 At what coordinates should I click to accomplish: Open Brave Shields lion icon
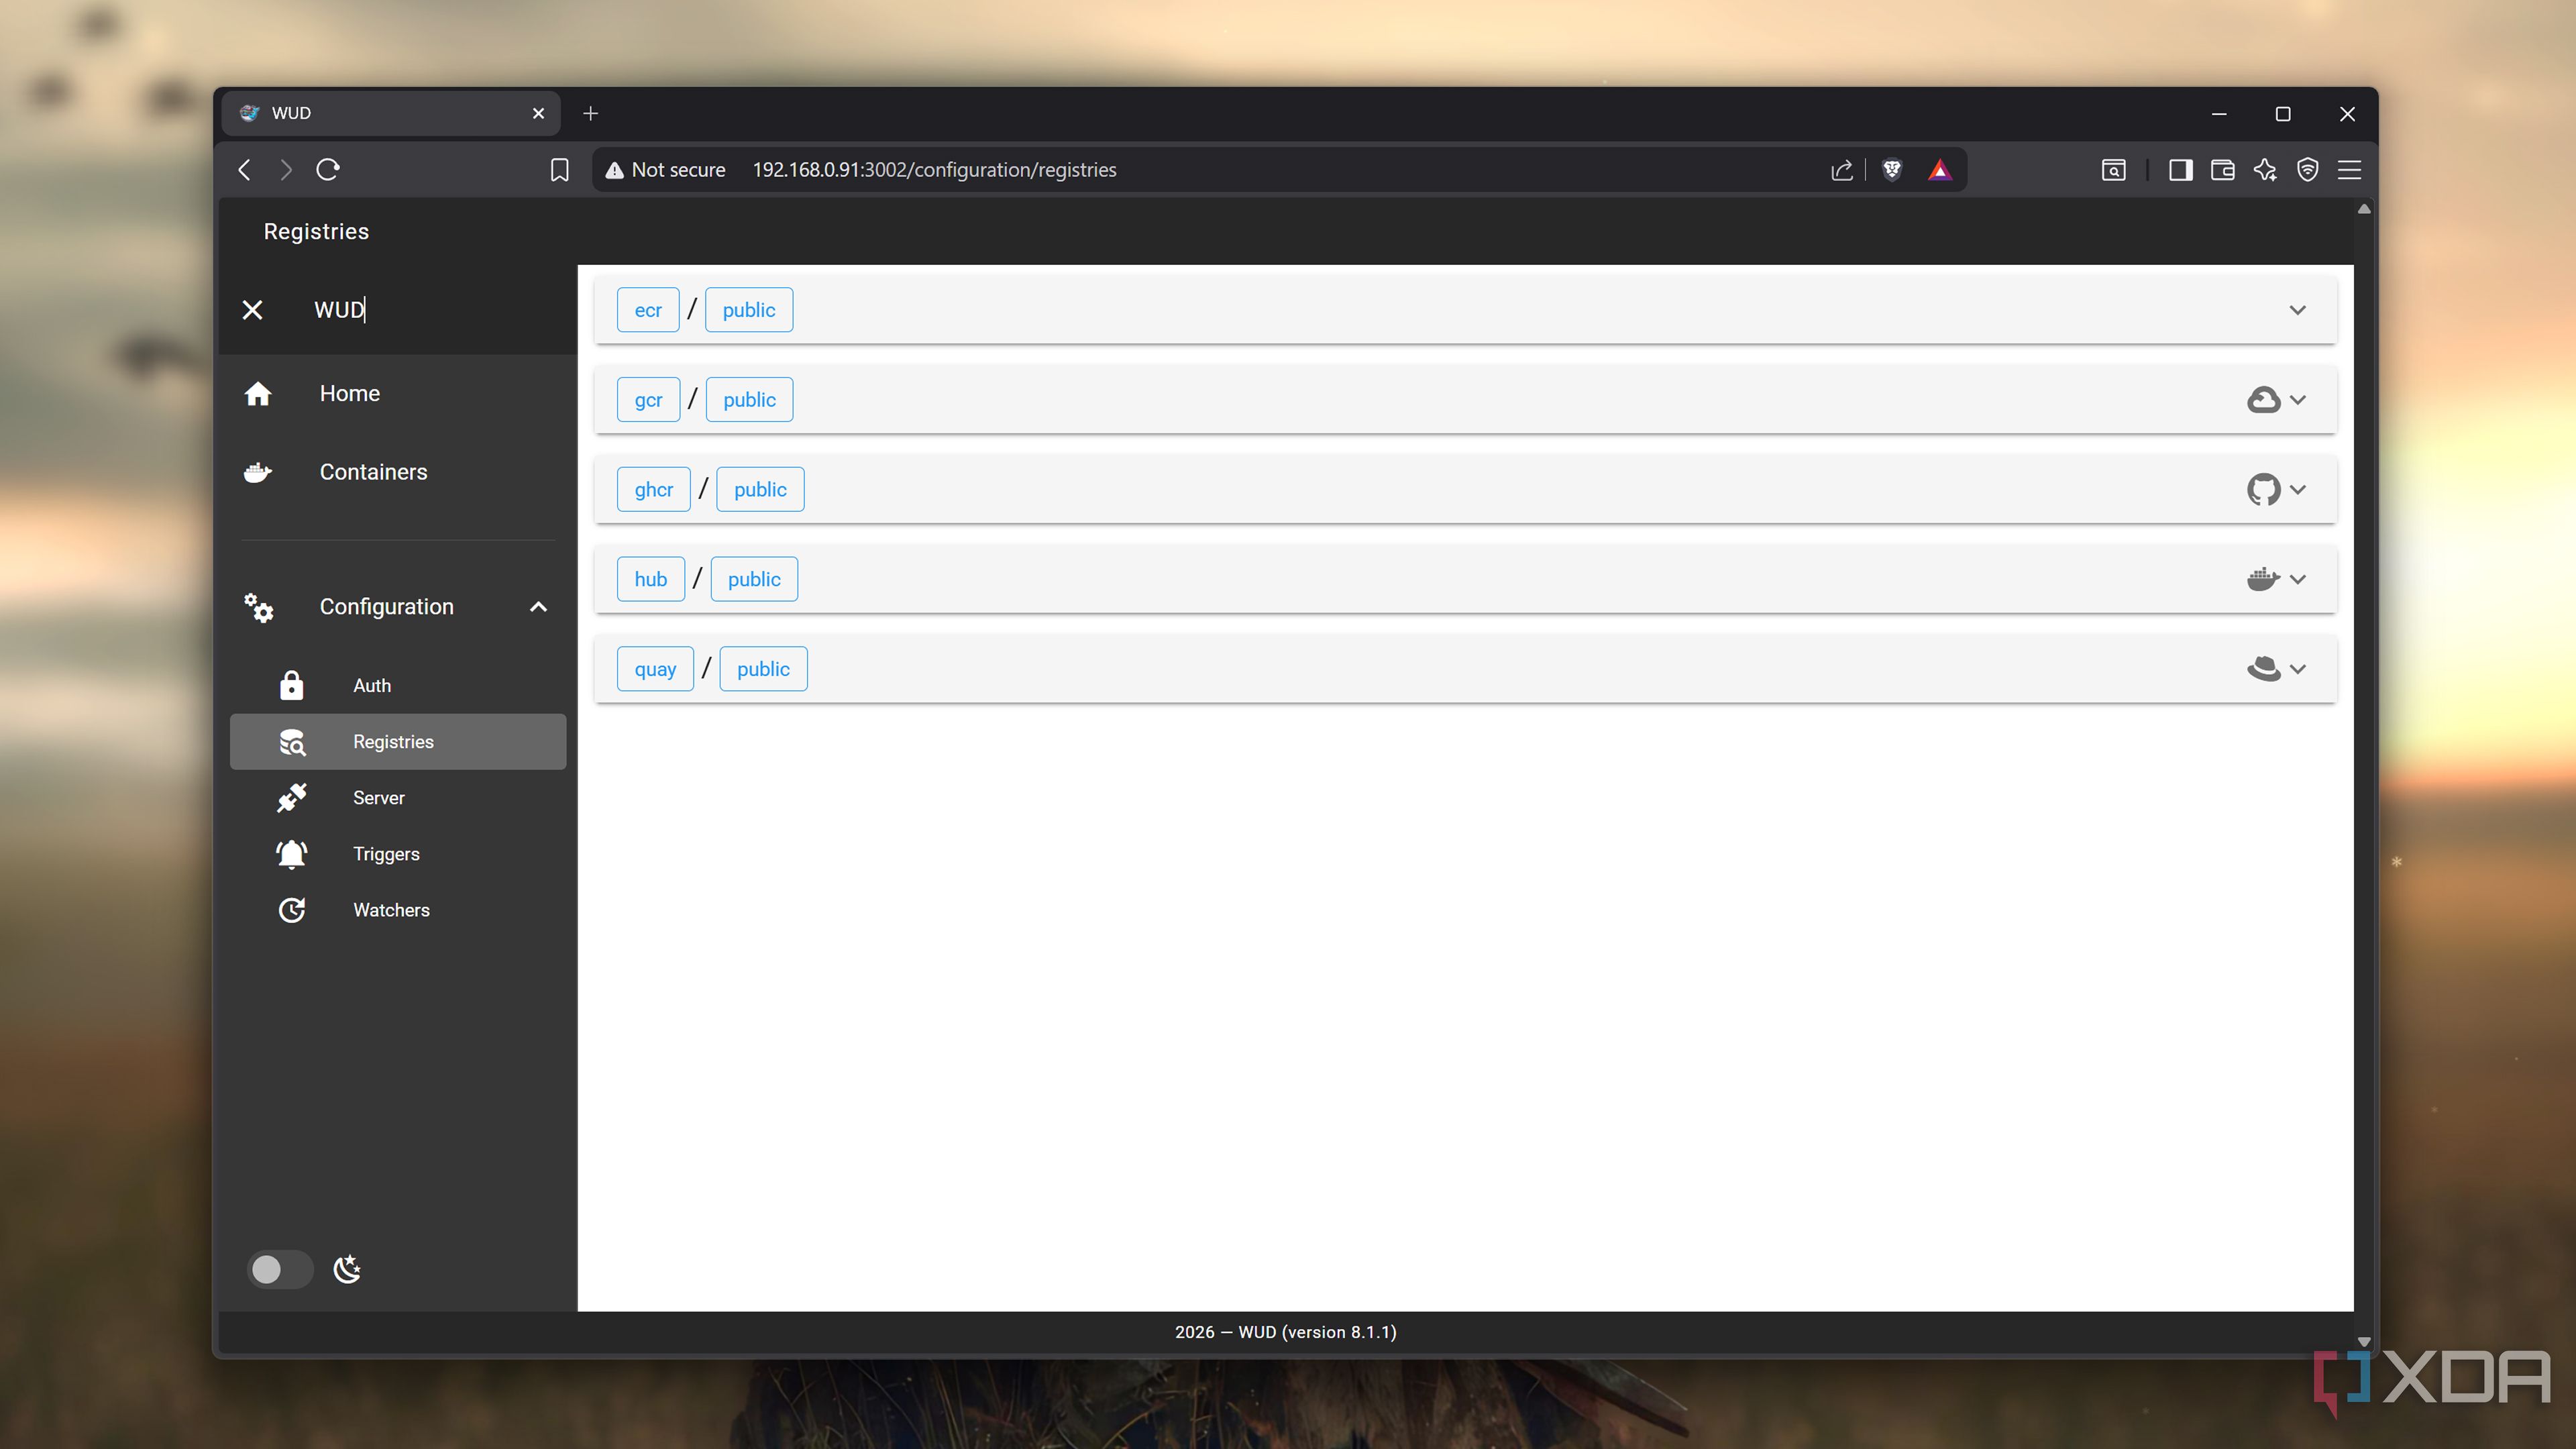coord(1891,170)
